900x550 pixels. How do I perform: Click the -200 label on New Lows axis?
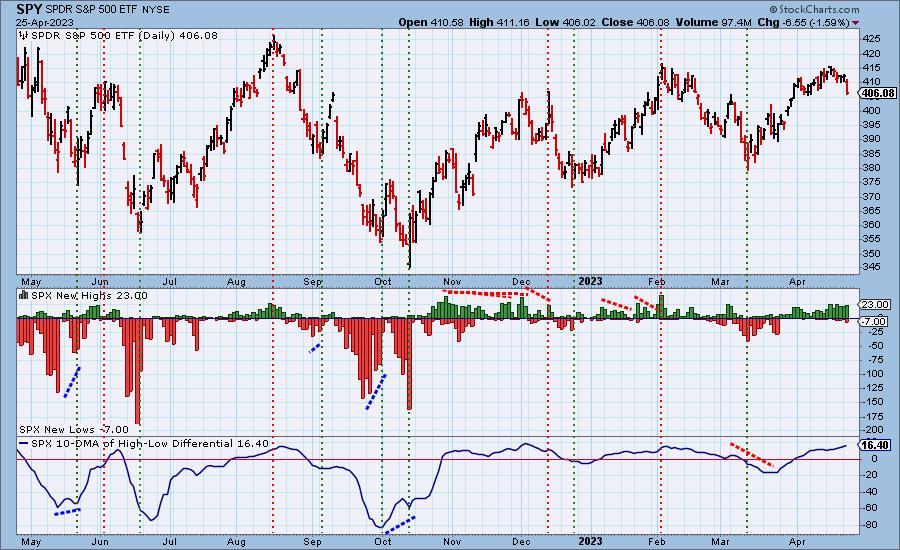click(x=872, y=430)
